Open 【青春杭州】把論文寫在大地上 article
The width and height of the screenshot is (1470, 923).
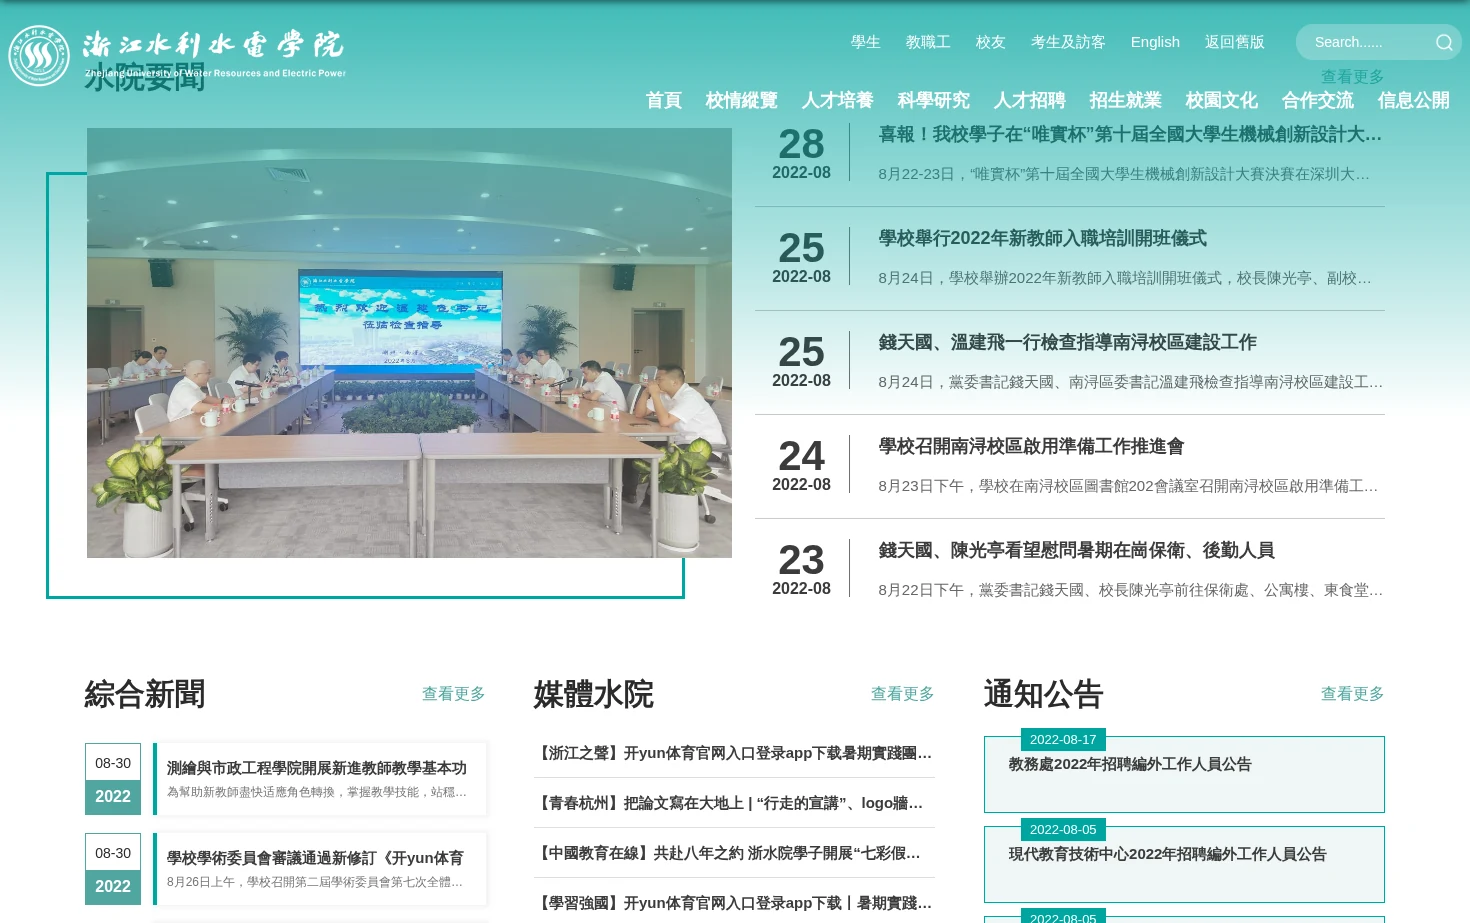click(x=729, y=803)
